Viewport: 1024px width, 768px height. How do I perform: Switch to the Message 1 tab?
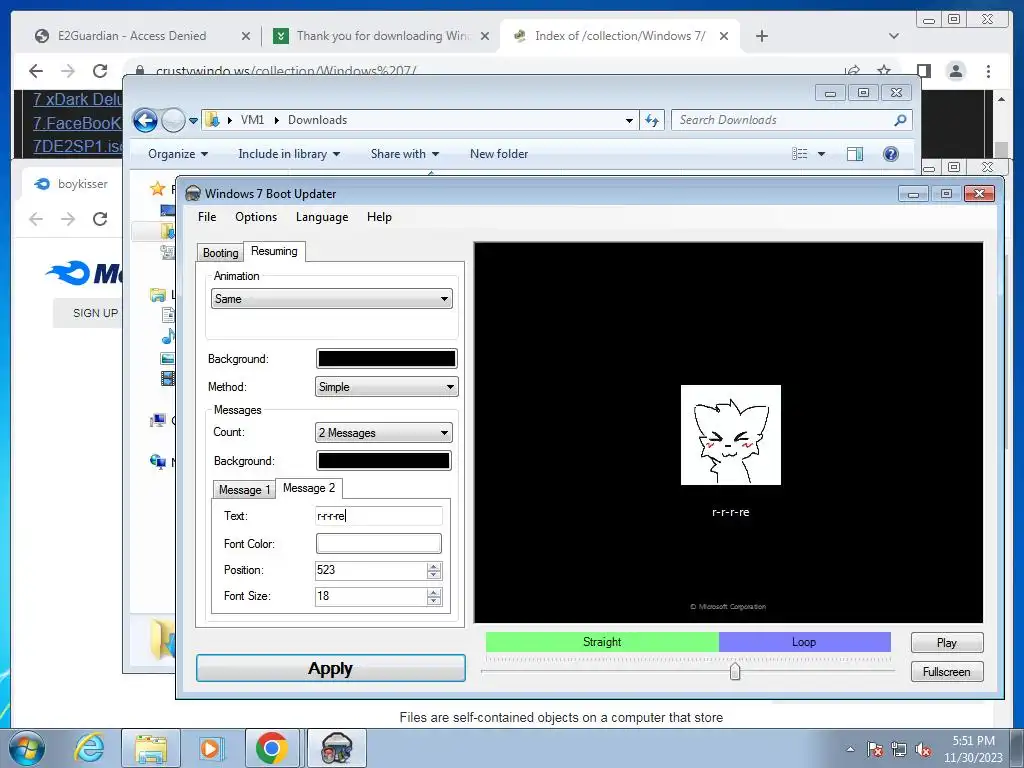(244, 490)
